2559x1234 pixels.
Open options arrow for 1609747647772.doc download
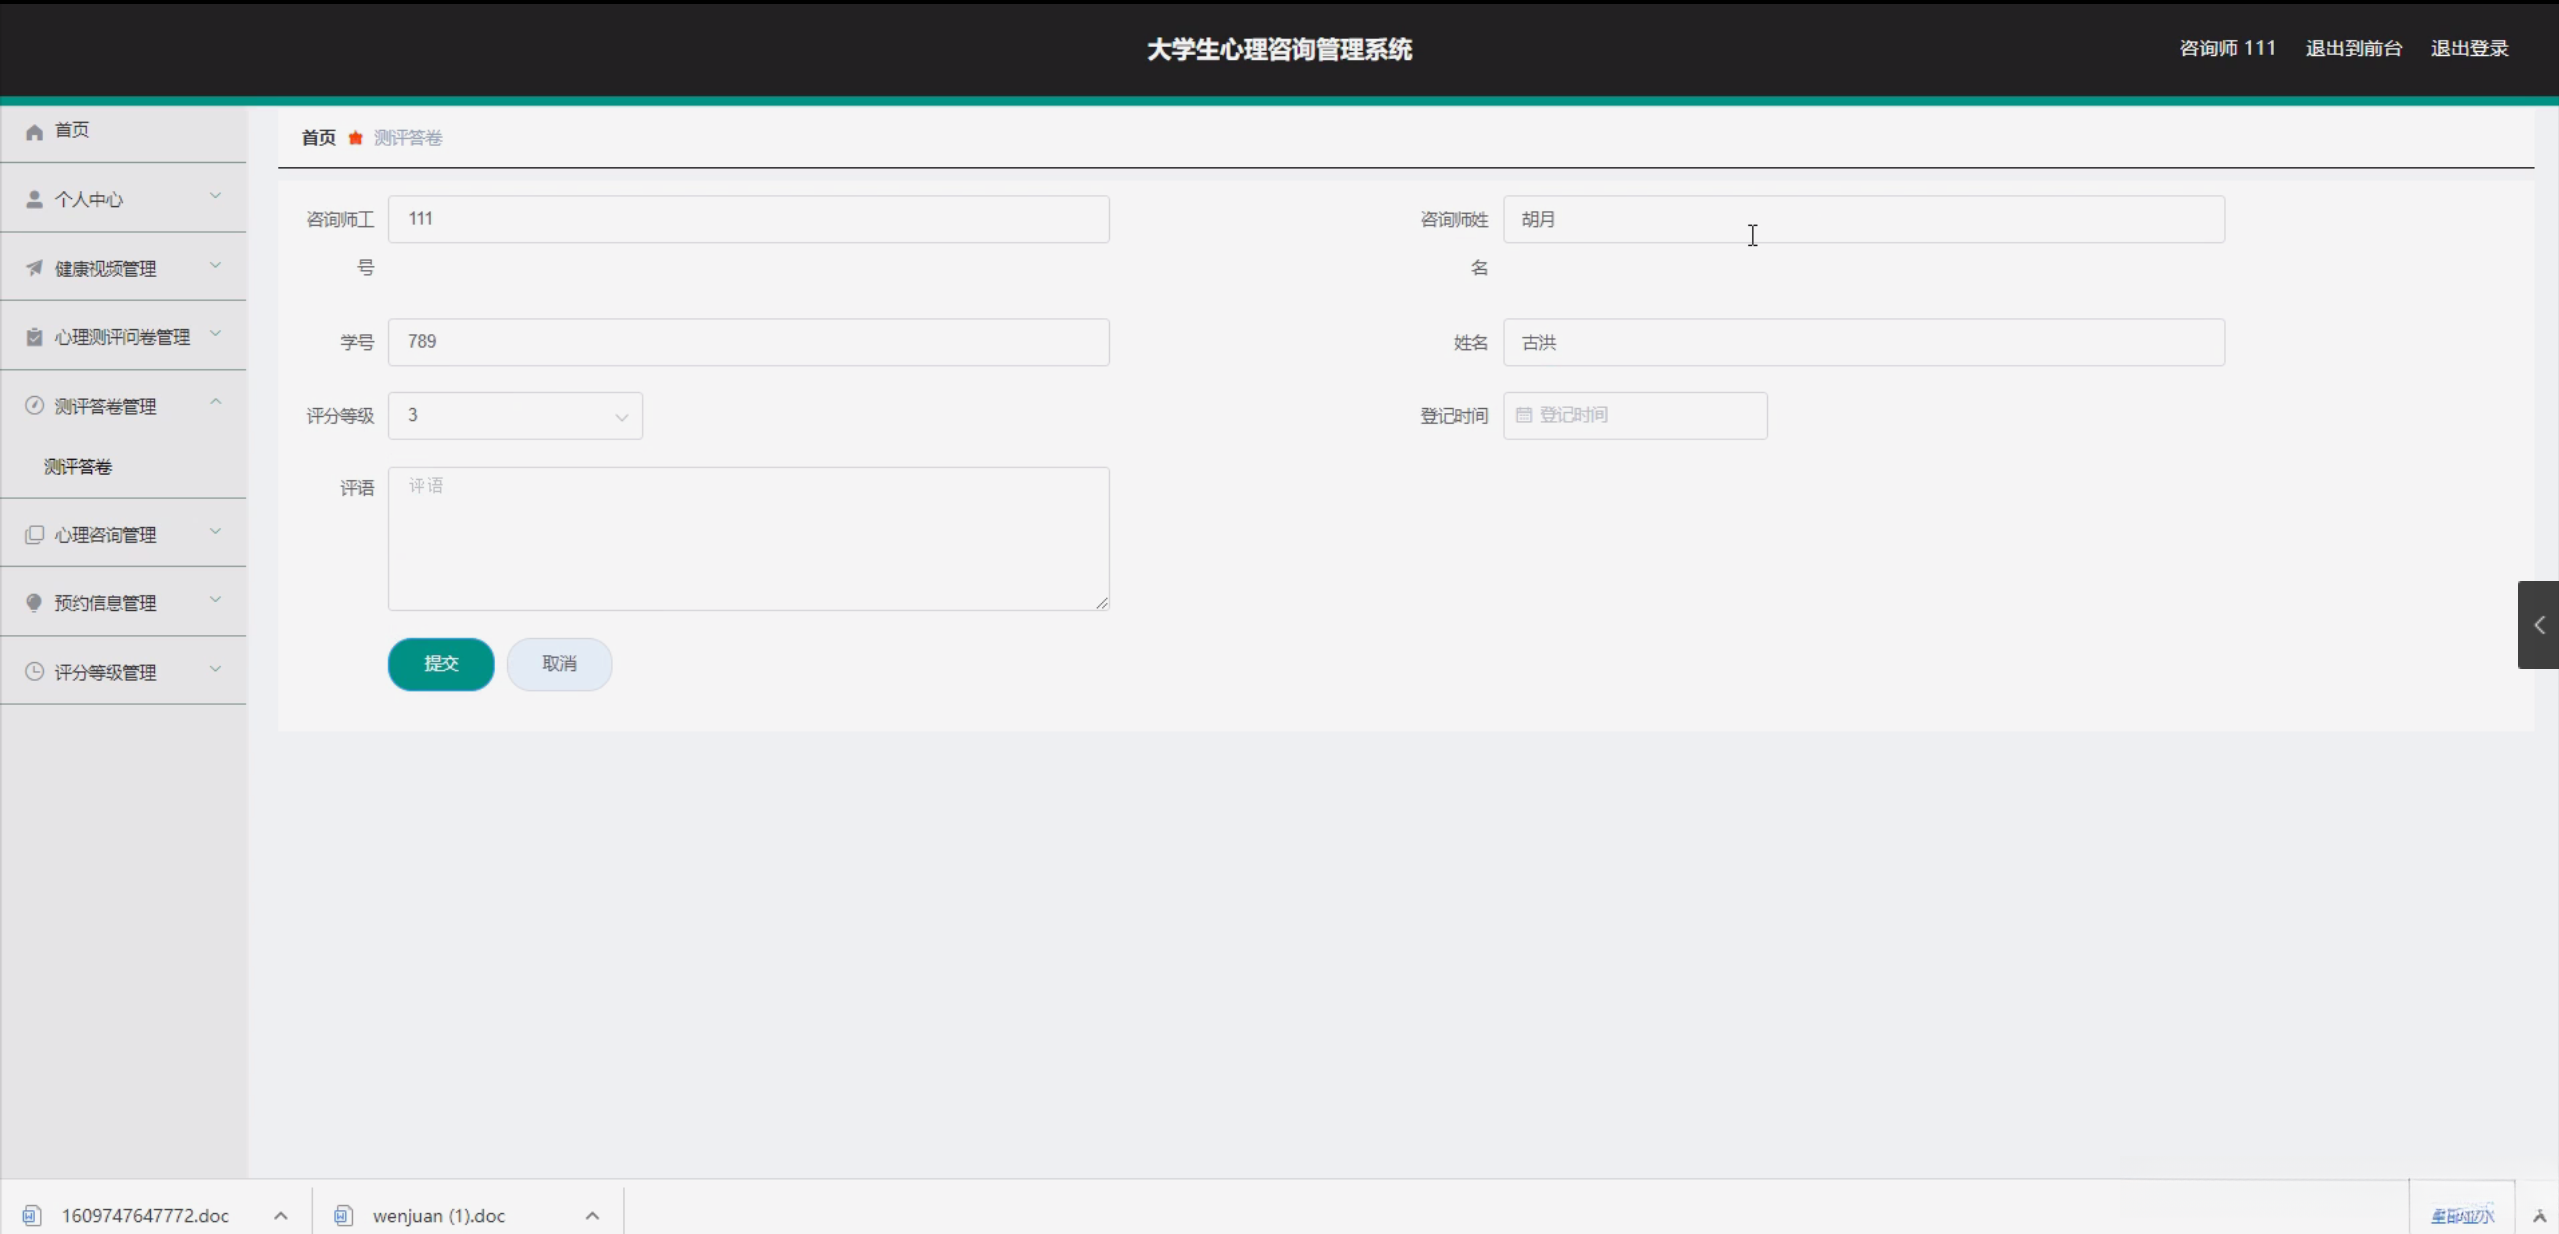coord(281,1216)
